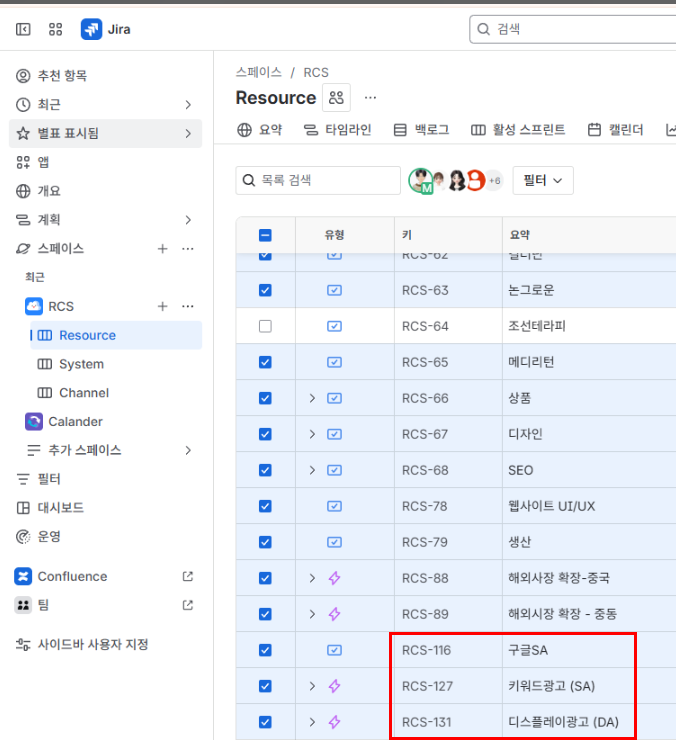Expand the 최근 chevron arrow
The height and width of the screenshot is (740, 676).
pyautogui.click(x=188, y=104)
